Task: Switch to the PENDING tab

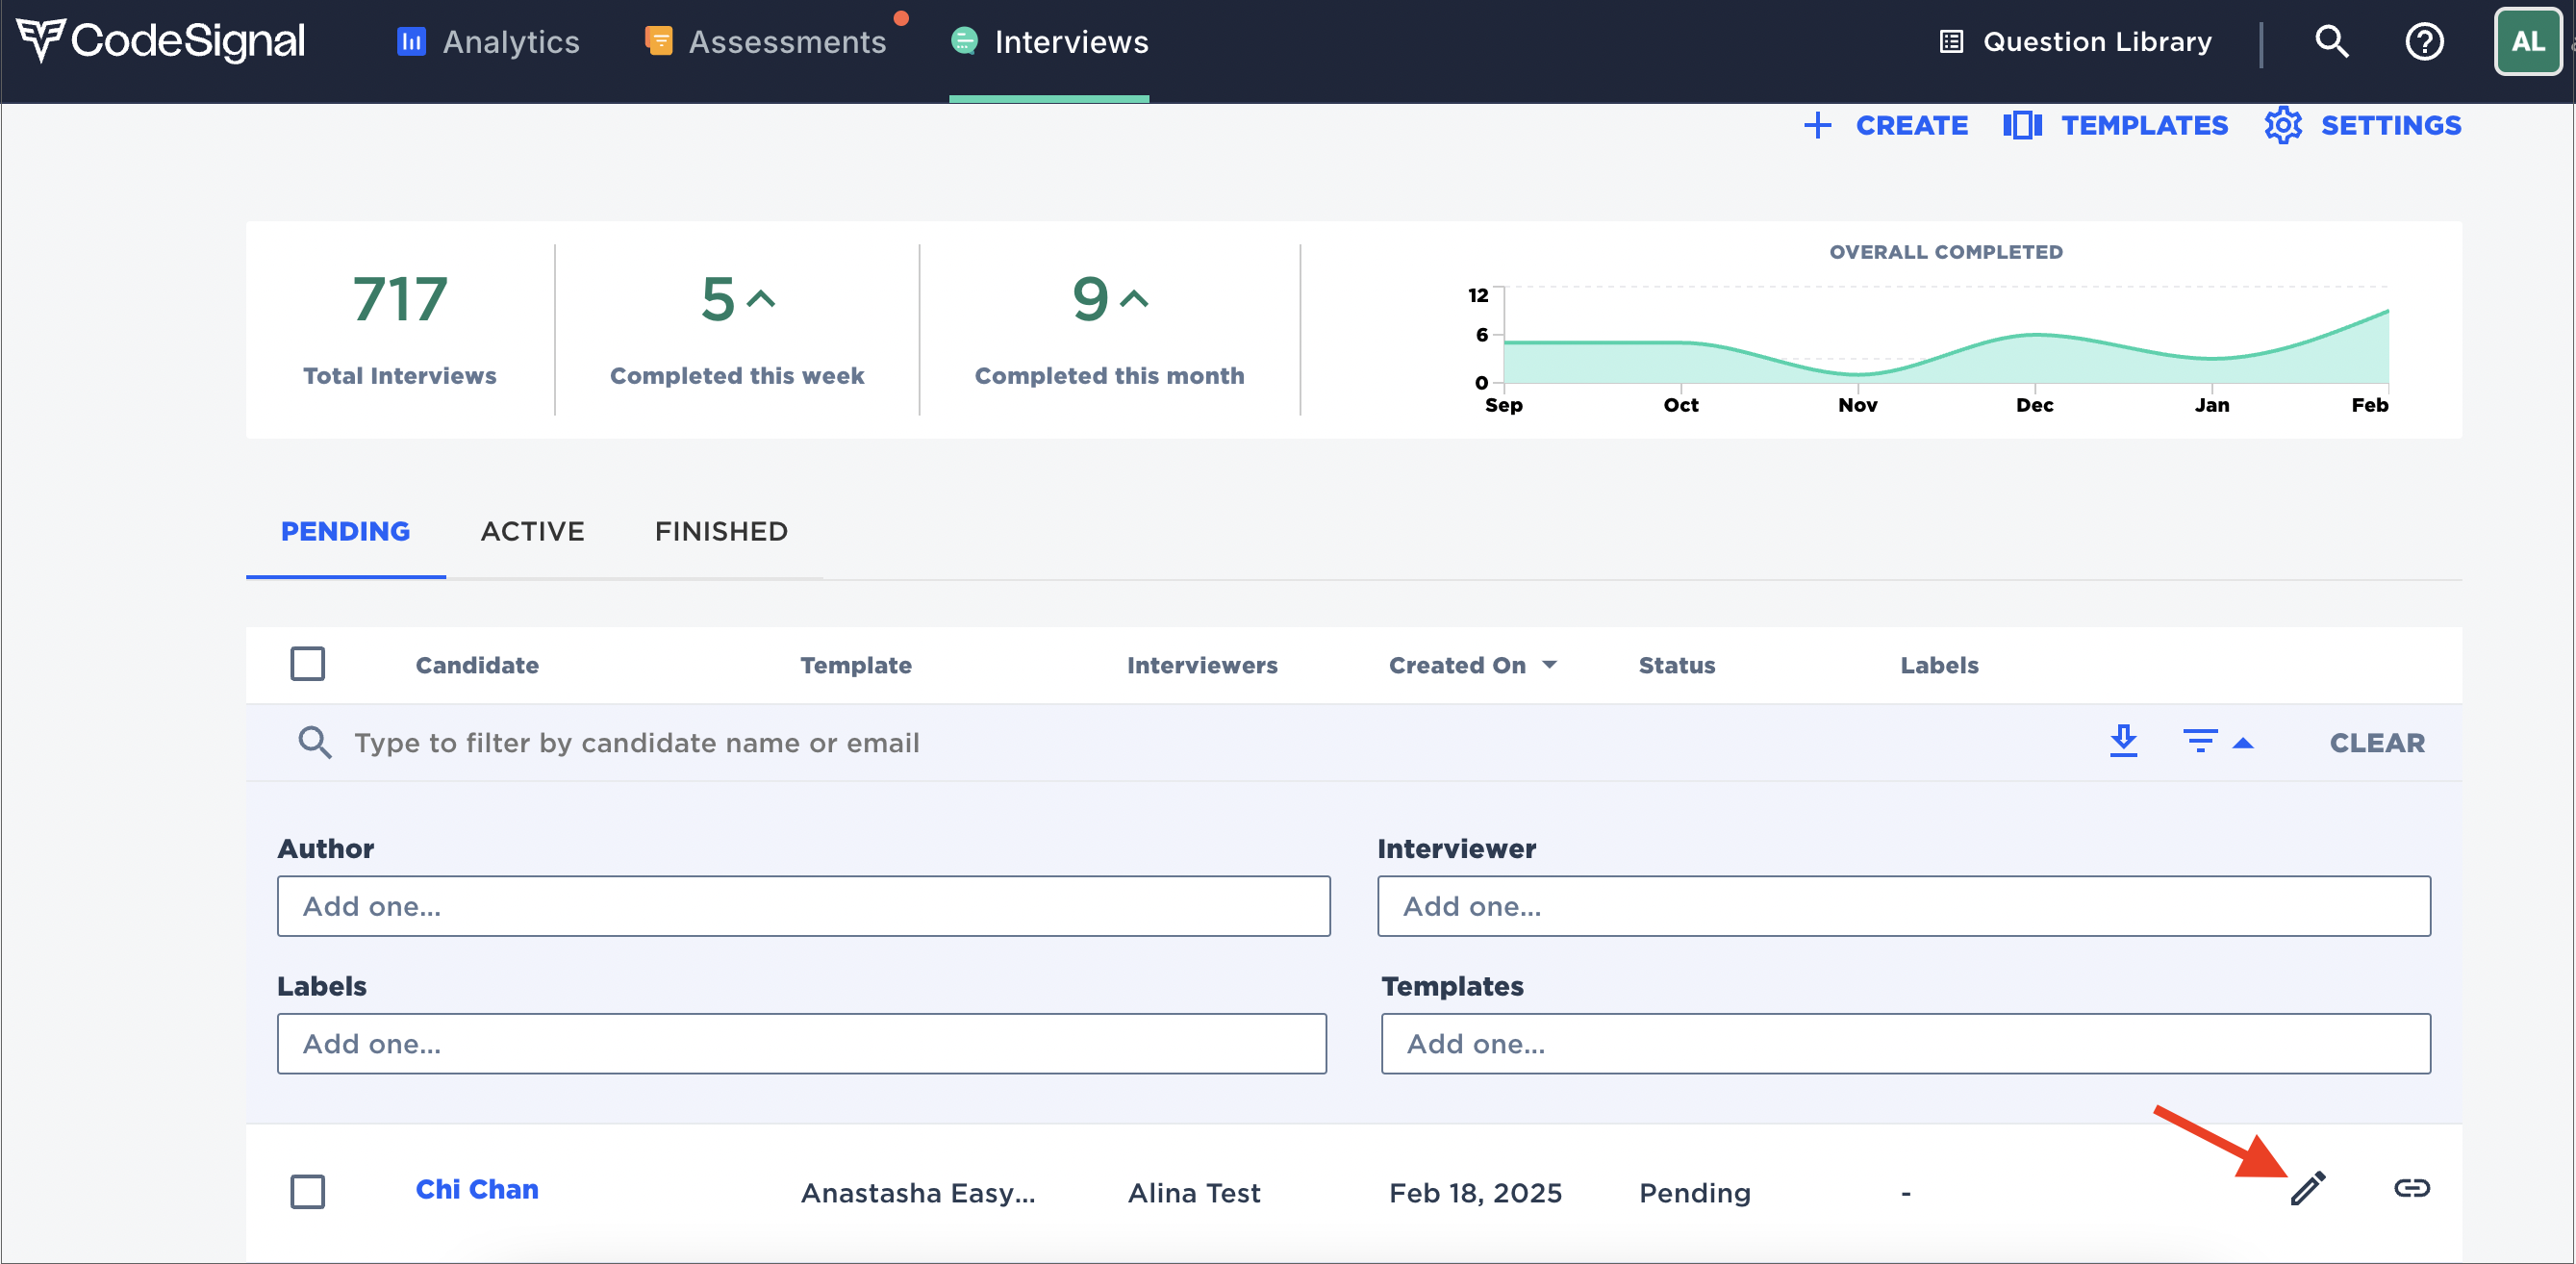Action: pyautogui.click(x=345, y=531)
